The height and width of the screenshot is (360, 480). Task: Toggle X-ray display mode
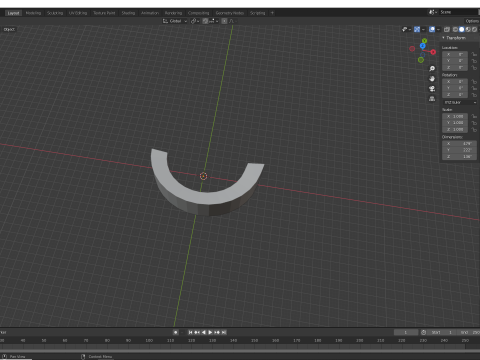click(x=447, y=29)
